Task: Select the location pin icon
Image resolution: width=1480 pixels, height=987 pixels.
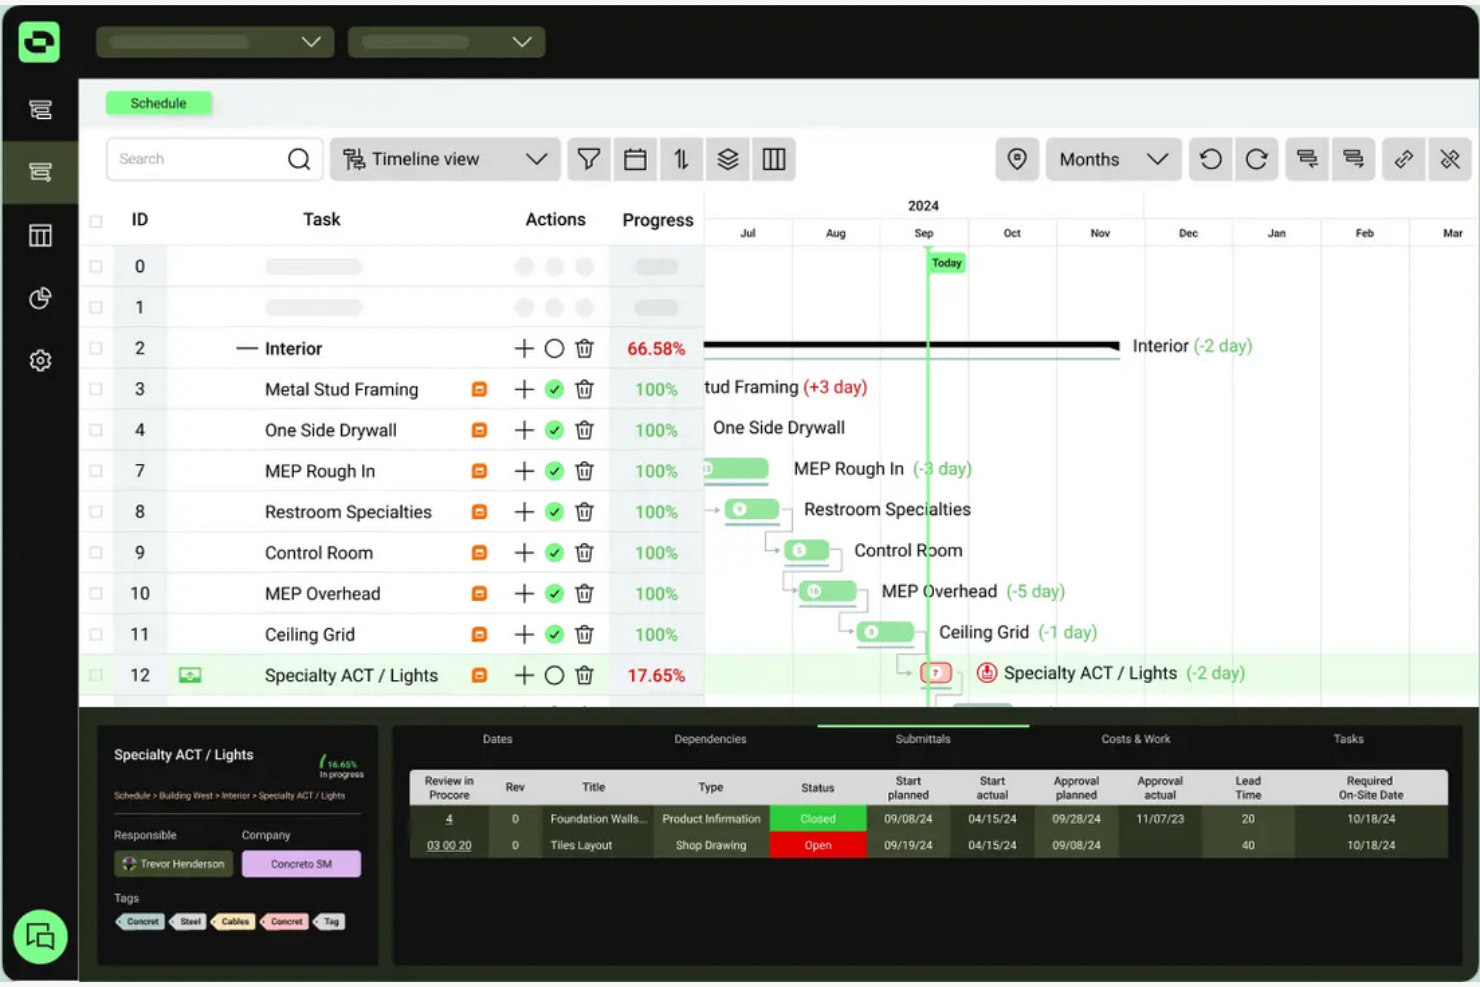Action: (x=1016, y=159)
